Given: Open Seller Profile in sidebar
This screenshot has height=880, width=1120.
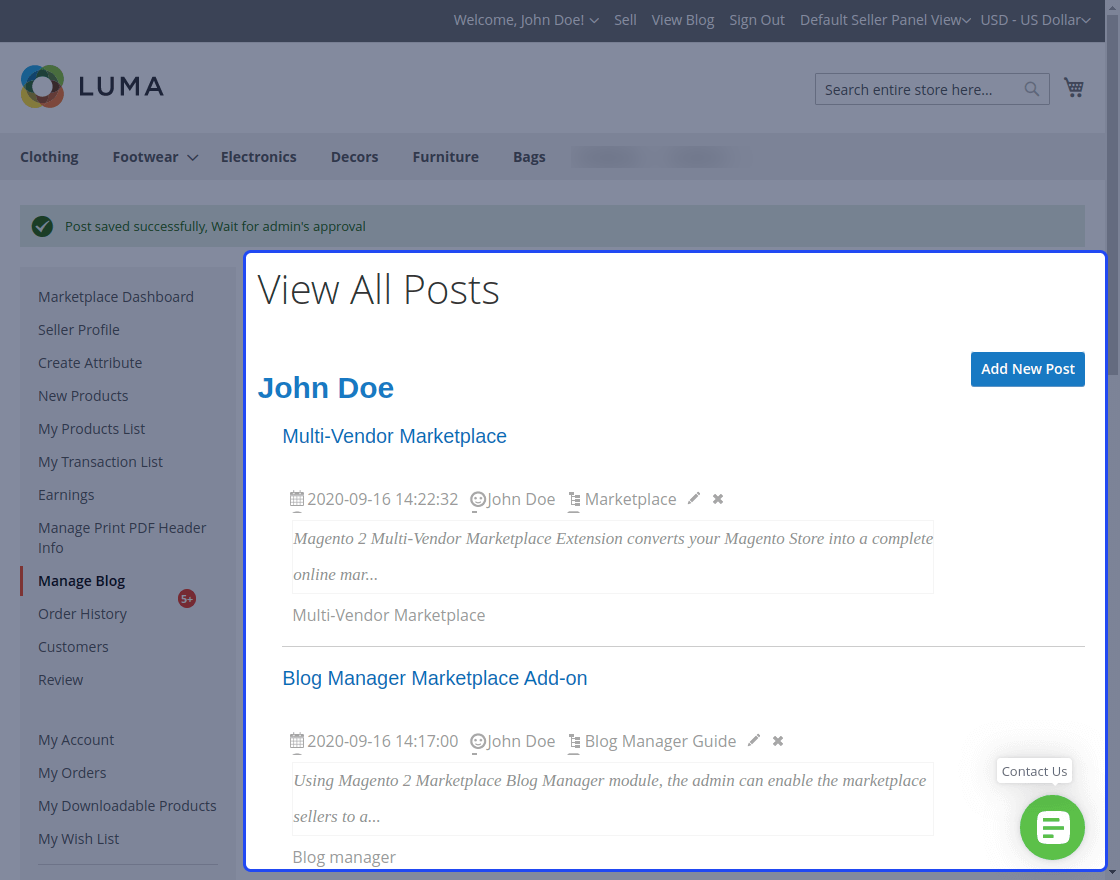Looking at the screenshot, I should (79, 330).
